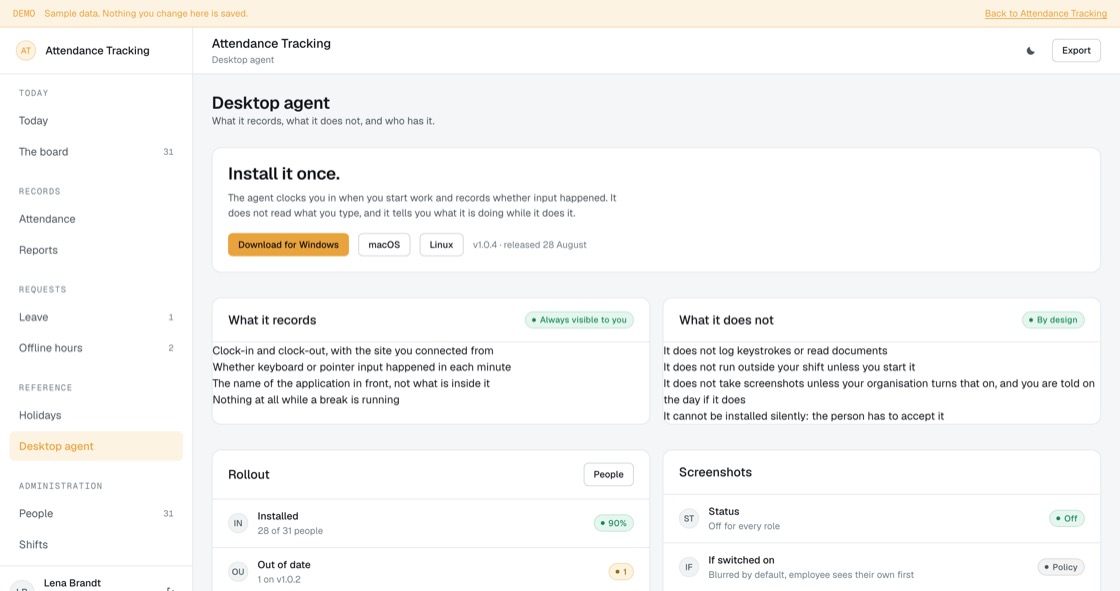The width and height of the screenshot is (1120, 591).
Task: Click the Export button
Action: click(1076, 51)
